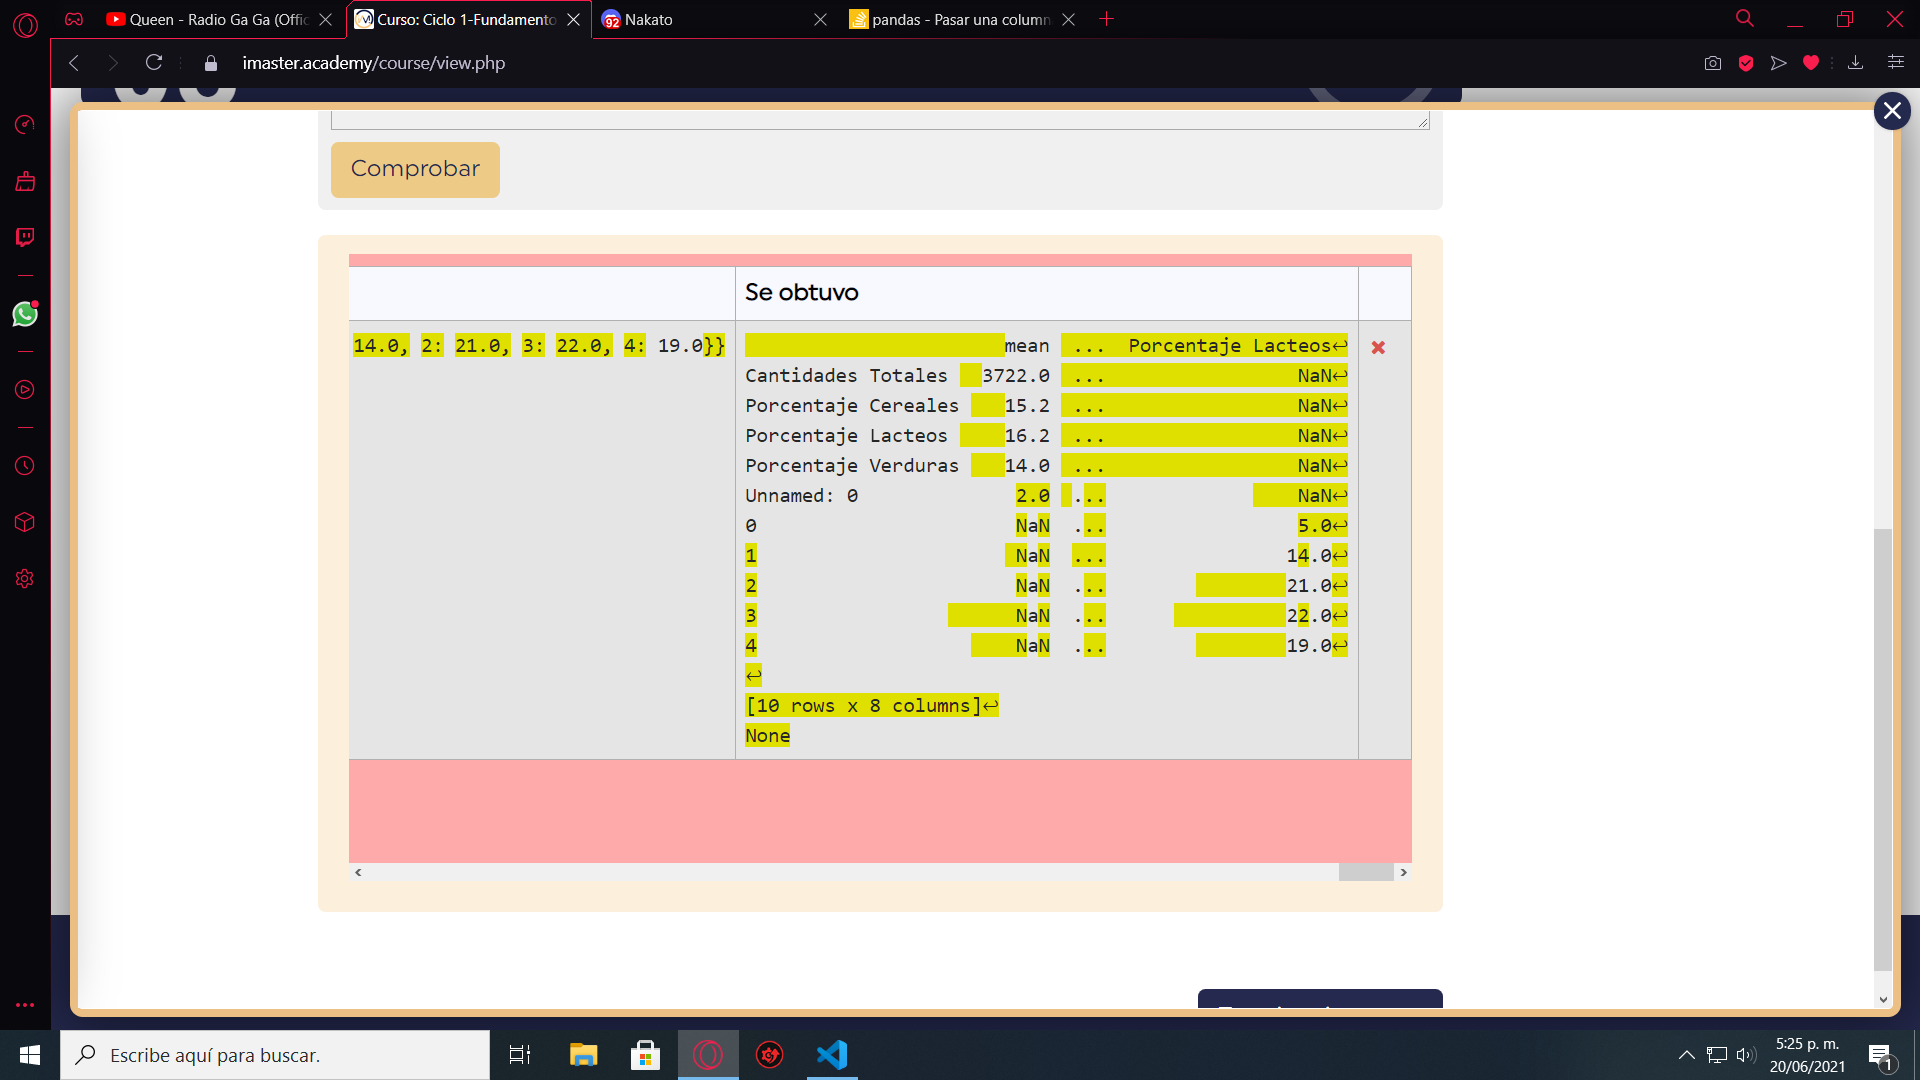Screen dimensions: 1920x1080
Task: Go back to previous page
Action: [x=74, y=63]
